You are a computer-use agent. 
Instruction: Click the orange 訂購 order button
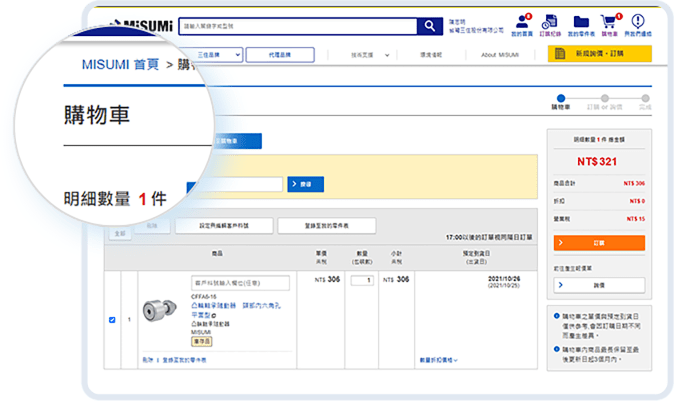pos(599,242)
